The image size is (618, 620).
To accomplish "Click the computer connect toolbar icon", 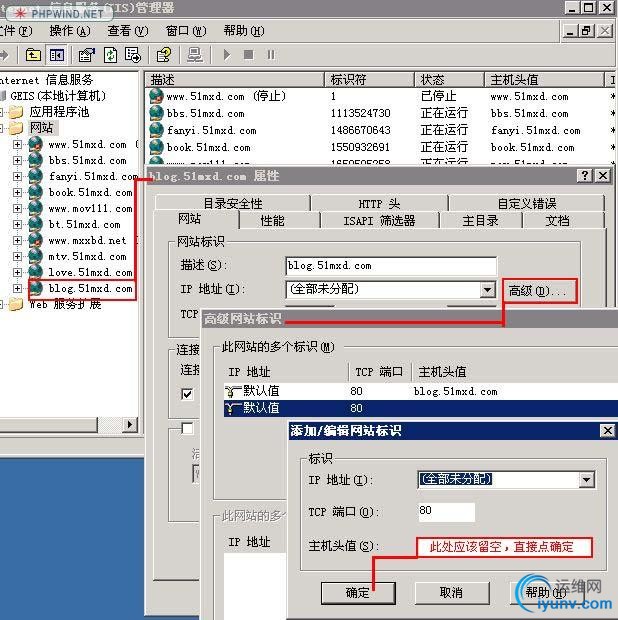I will (x=195, y=55).
